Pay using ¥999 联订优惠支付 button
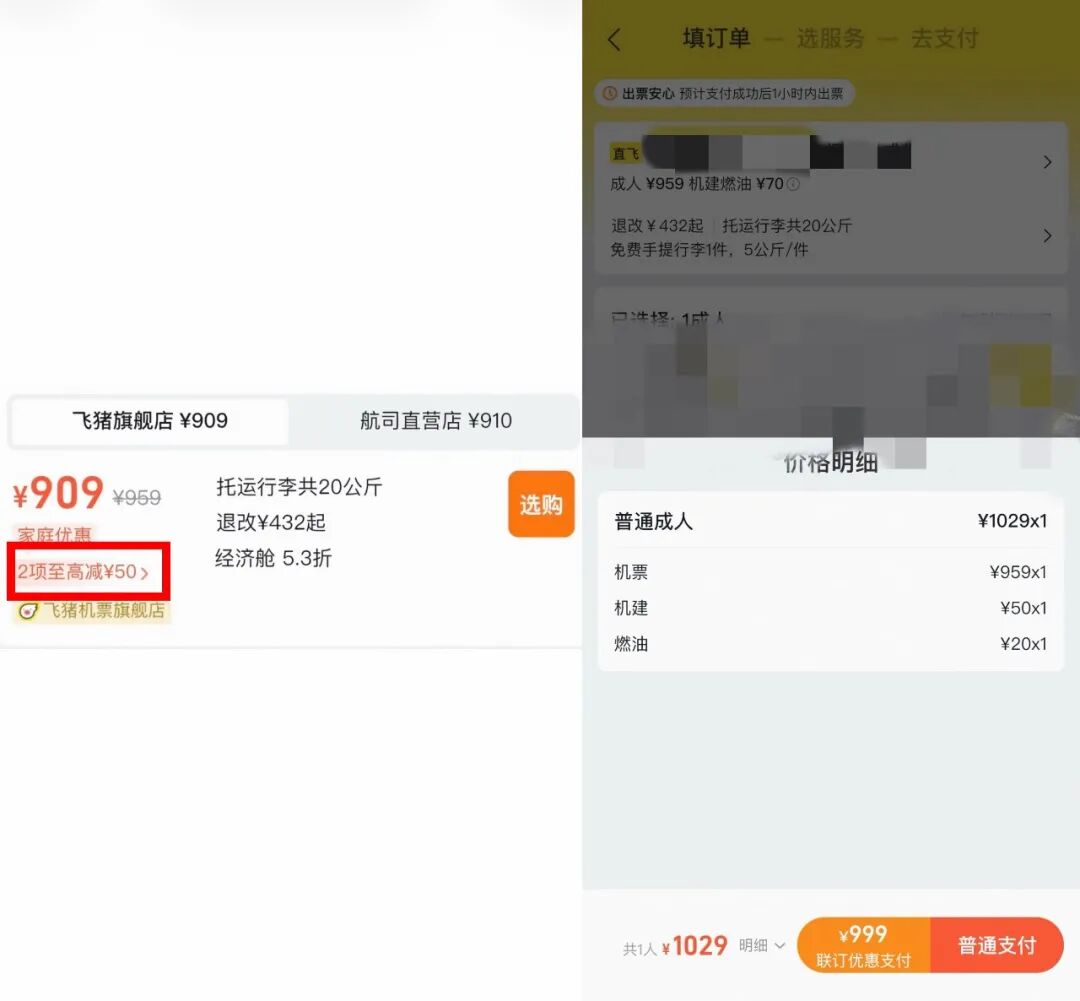Screen dimensions: 1080x1001 click(863, 945)
